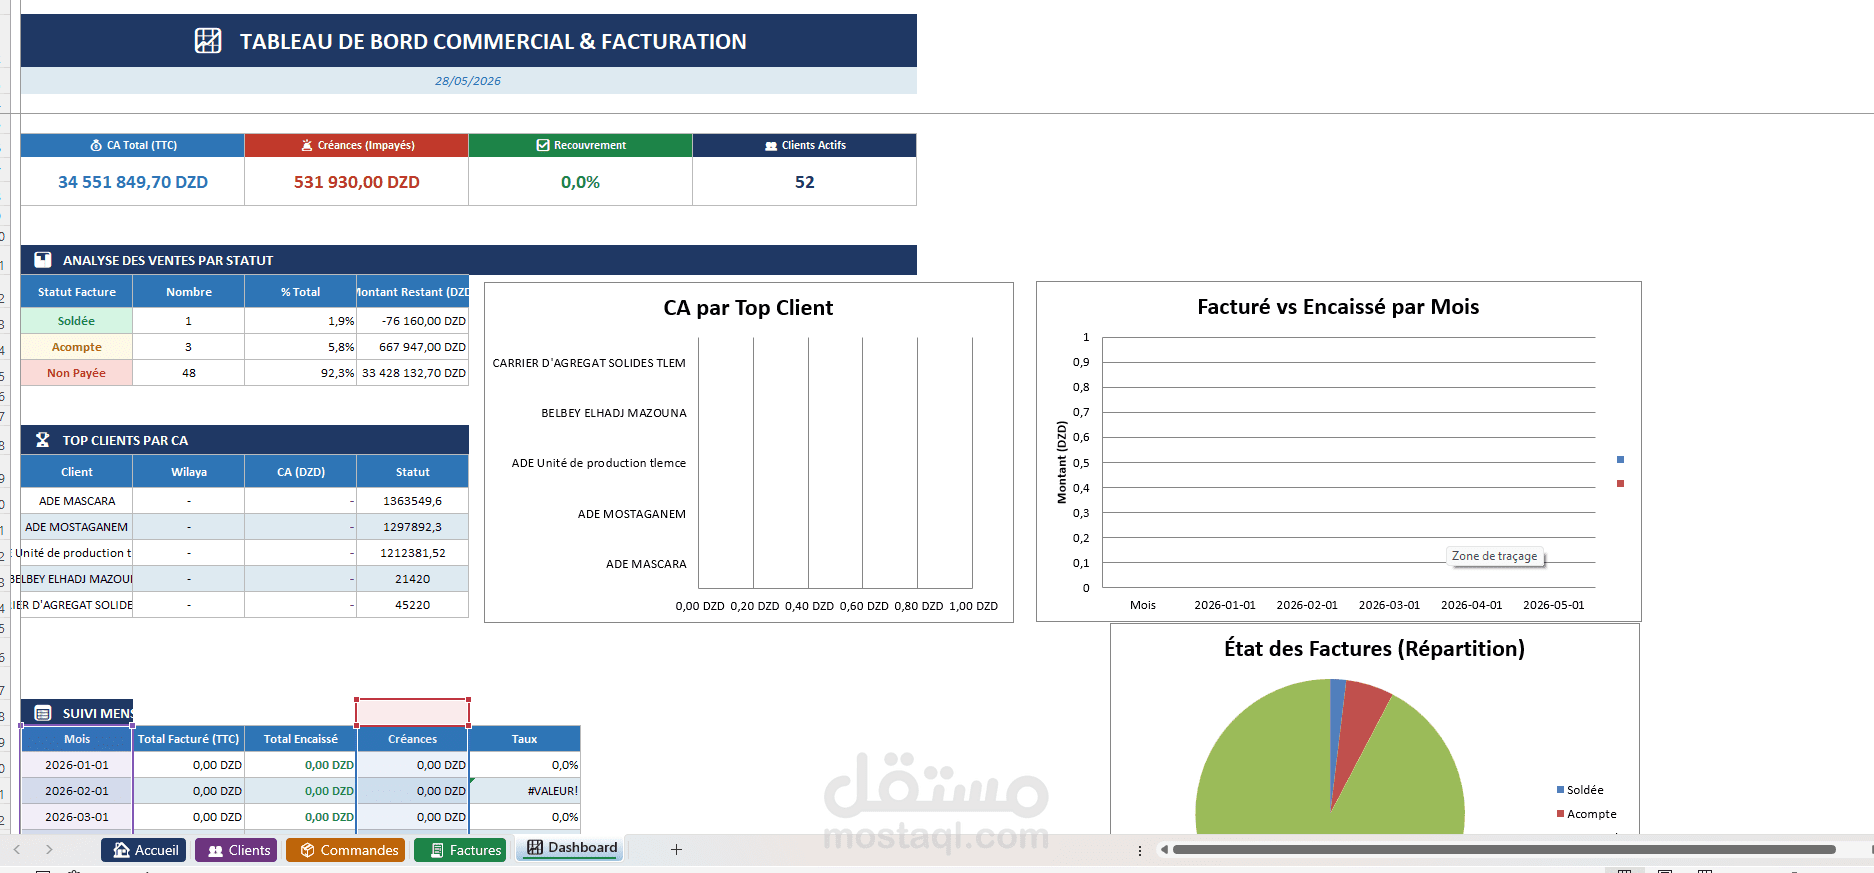Select the #VALEUR! error cell
The width and height of the screenshot is (1874, 873).
tap(525, 791)
